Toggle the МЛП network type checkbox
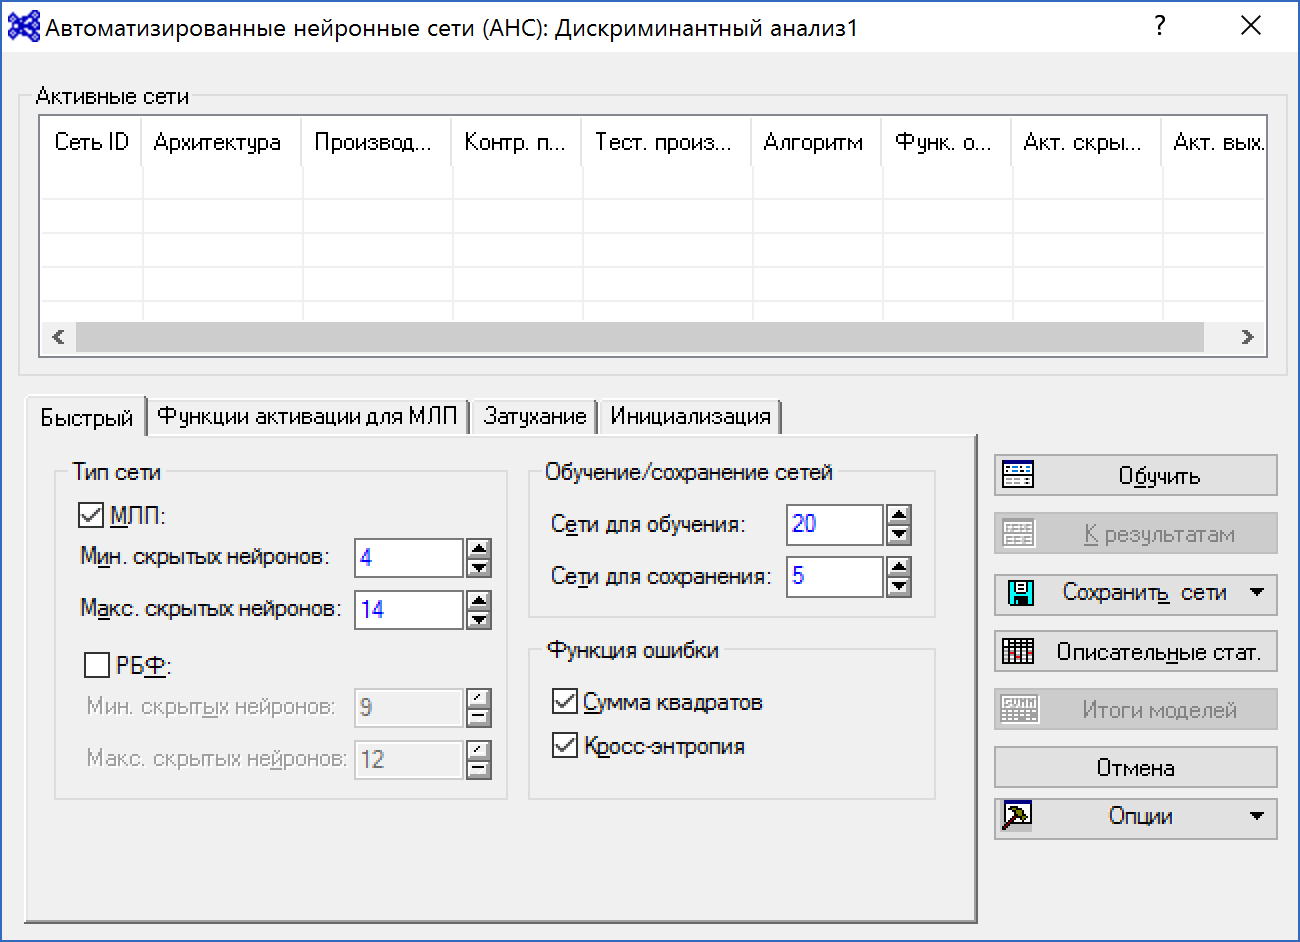Image resolution: width=1300 pixels, height=942 pixels. pos(90,515)
